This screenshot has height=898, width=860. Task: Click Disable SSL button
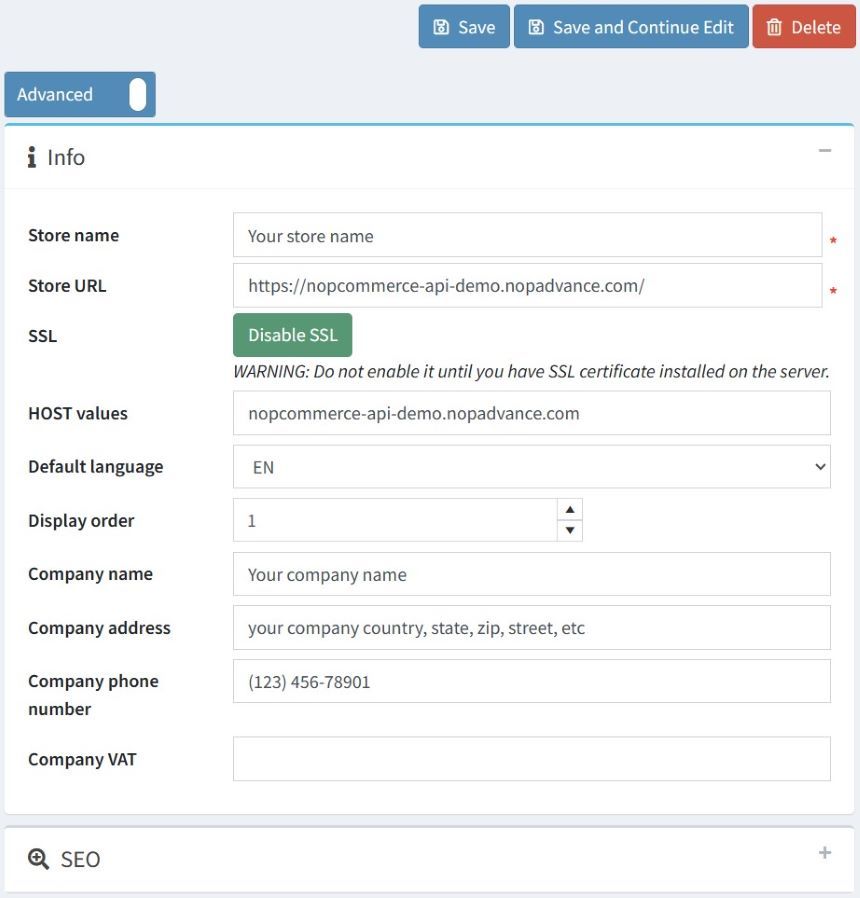(x=293, y=335)
